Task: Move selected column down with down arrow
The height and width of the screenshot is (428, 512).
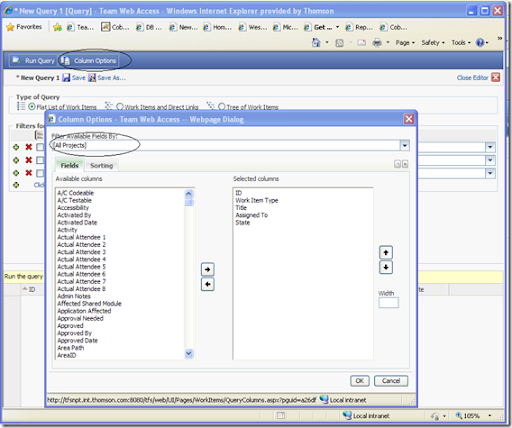Action: click(x=386, y=267)
